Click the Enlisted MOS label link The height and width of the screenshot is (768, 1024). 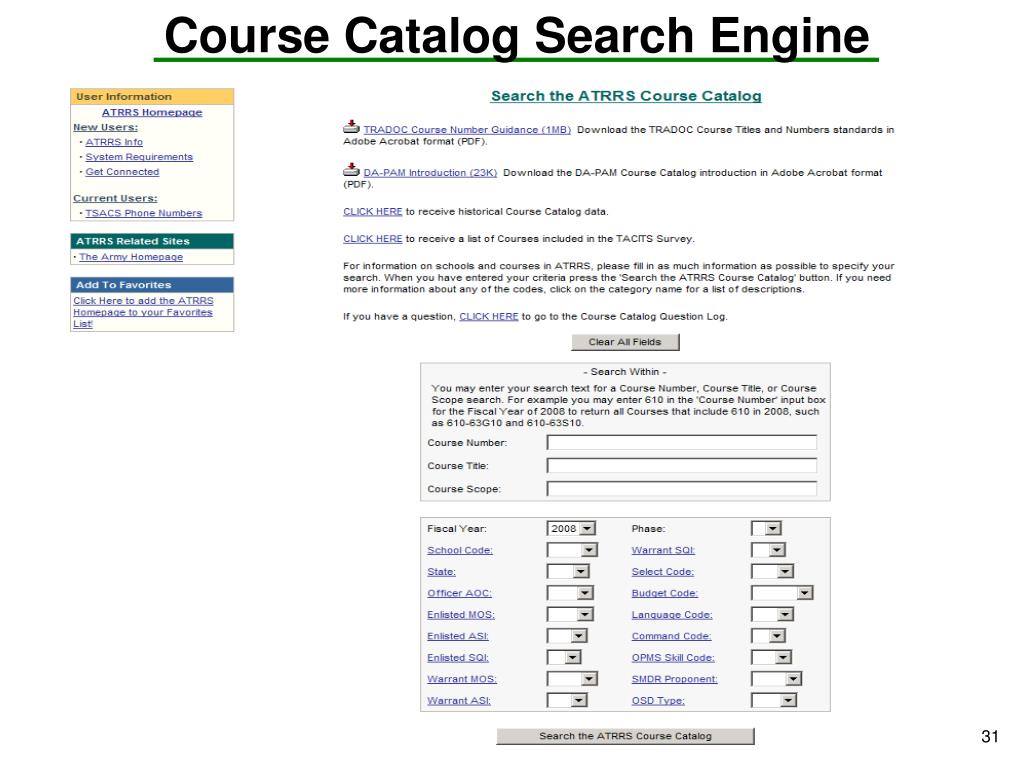click(x=461, y=615)
